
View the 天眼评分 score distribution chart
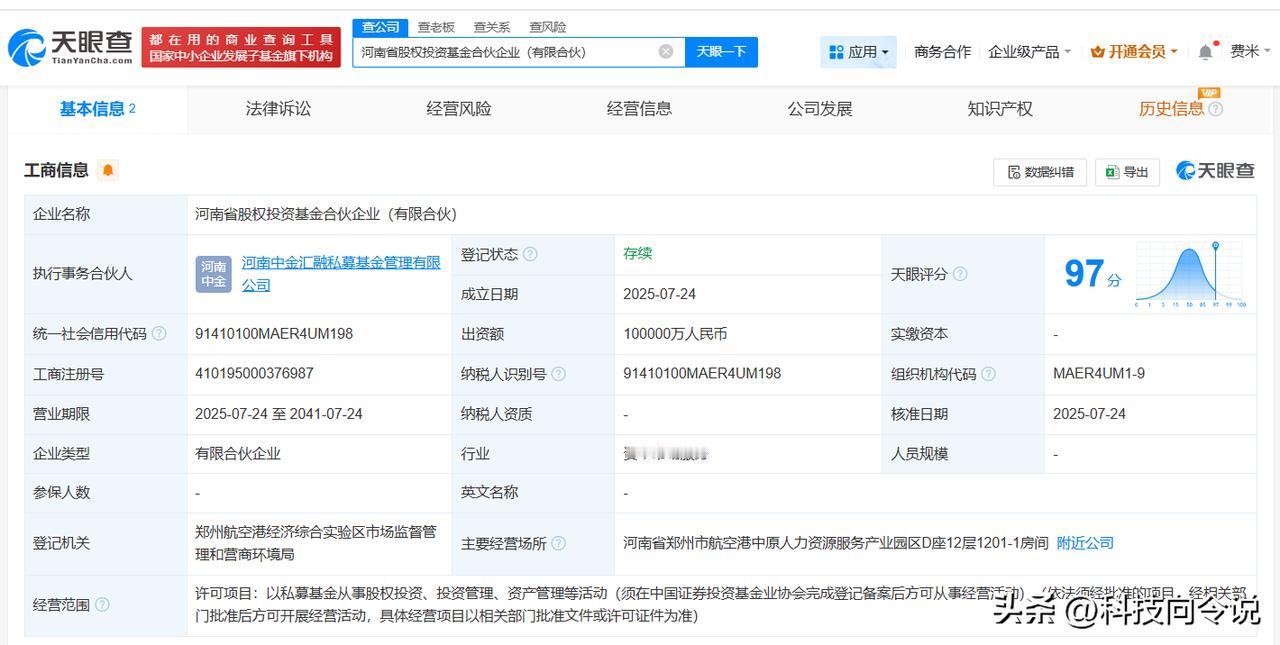pos(1190,274)
